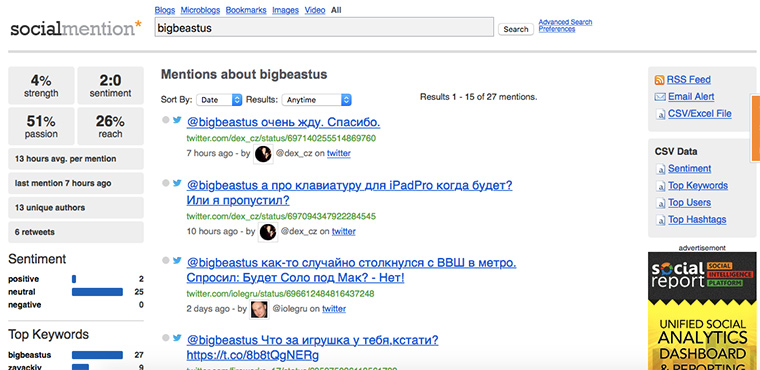Image resolution: width=760 pixels, height=370 pixels.
Task: Click Twitter bird icon beside 'столкнулся с ВВШ' mention
Action: tap(177, 260)
